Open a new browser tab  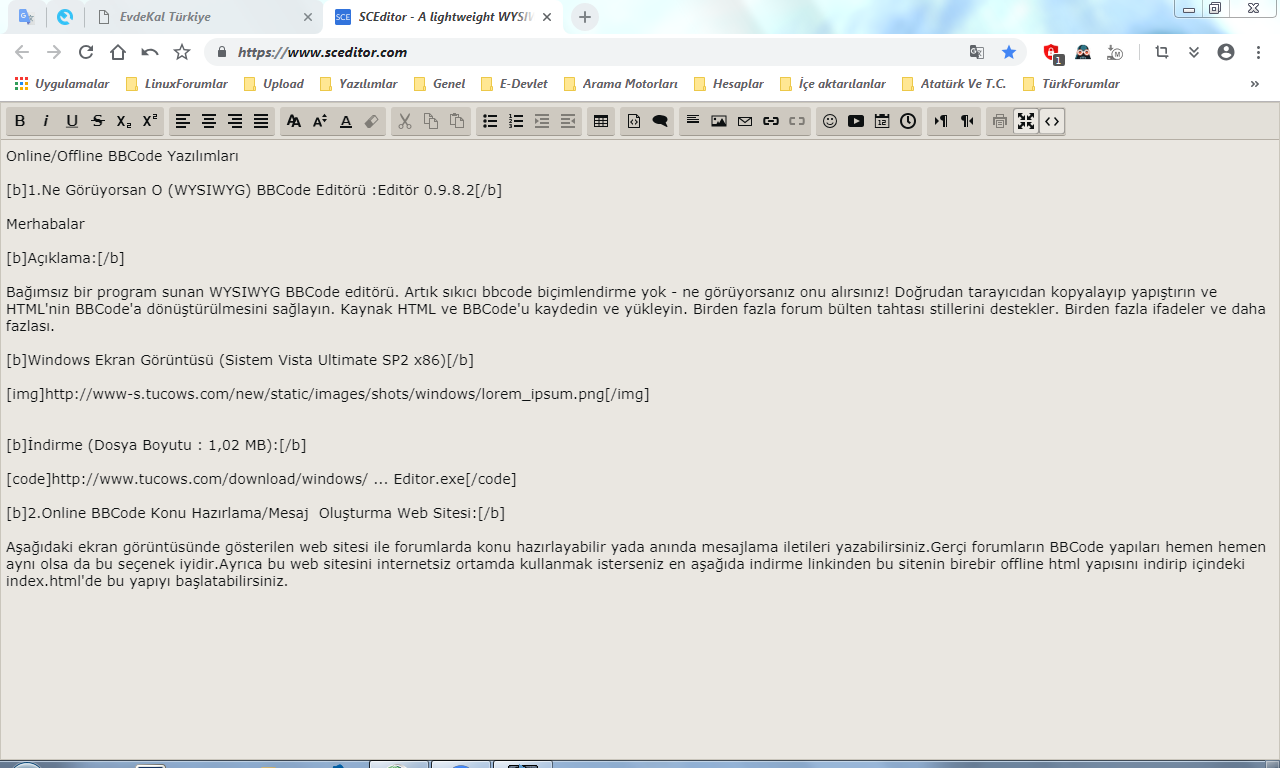[x=585, y=17]
